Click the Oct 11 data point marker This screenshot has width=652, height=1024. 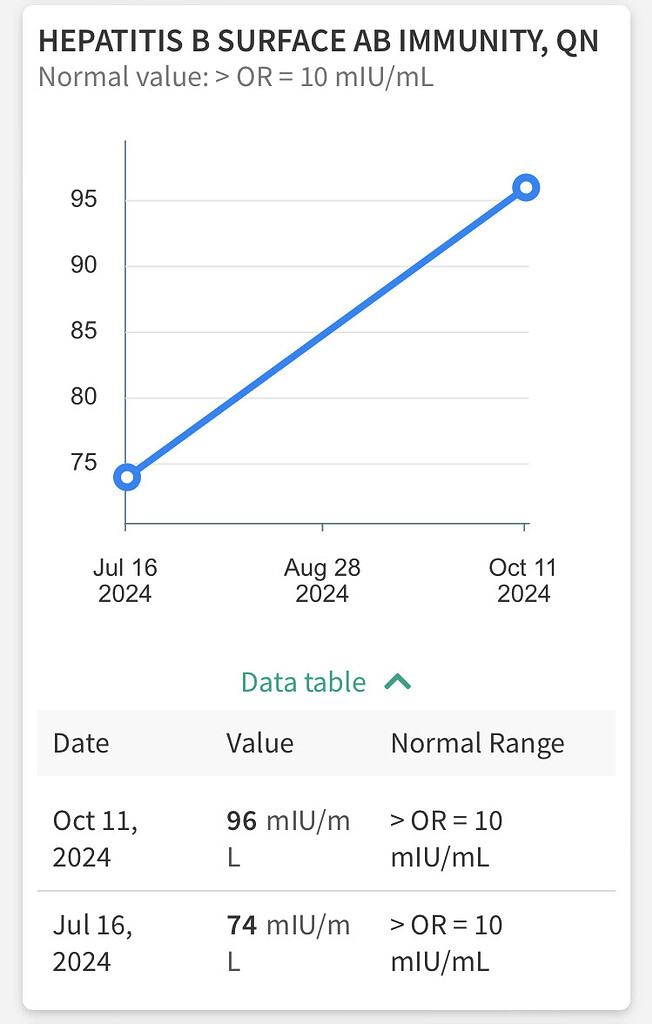pos(526,186)
